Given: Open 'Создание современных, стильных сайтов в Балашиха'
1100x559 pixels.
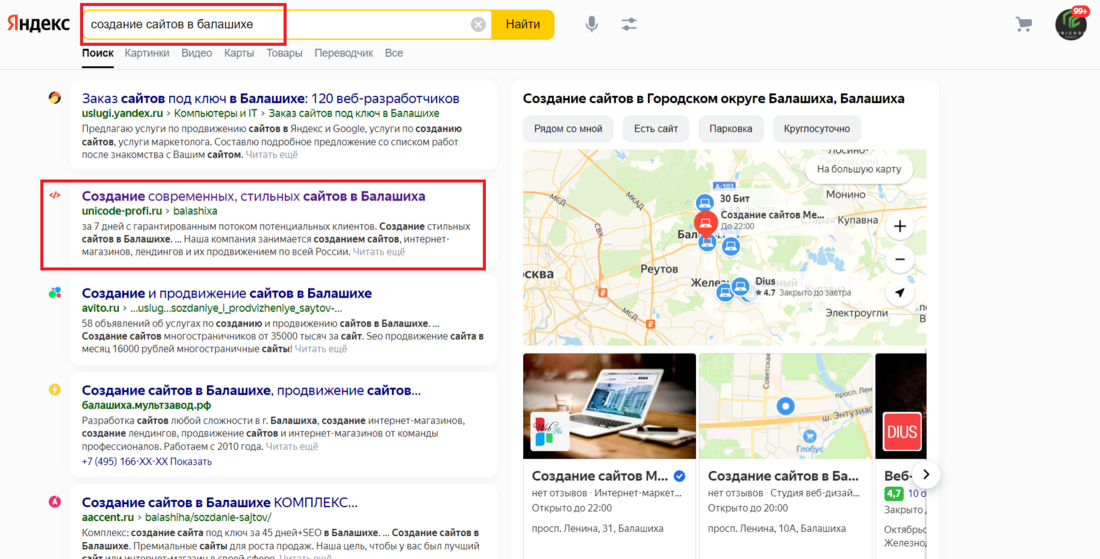Looking at the screenshot, I should [x=253, y=196].
